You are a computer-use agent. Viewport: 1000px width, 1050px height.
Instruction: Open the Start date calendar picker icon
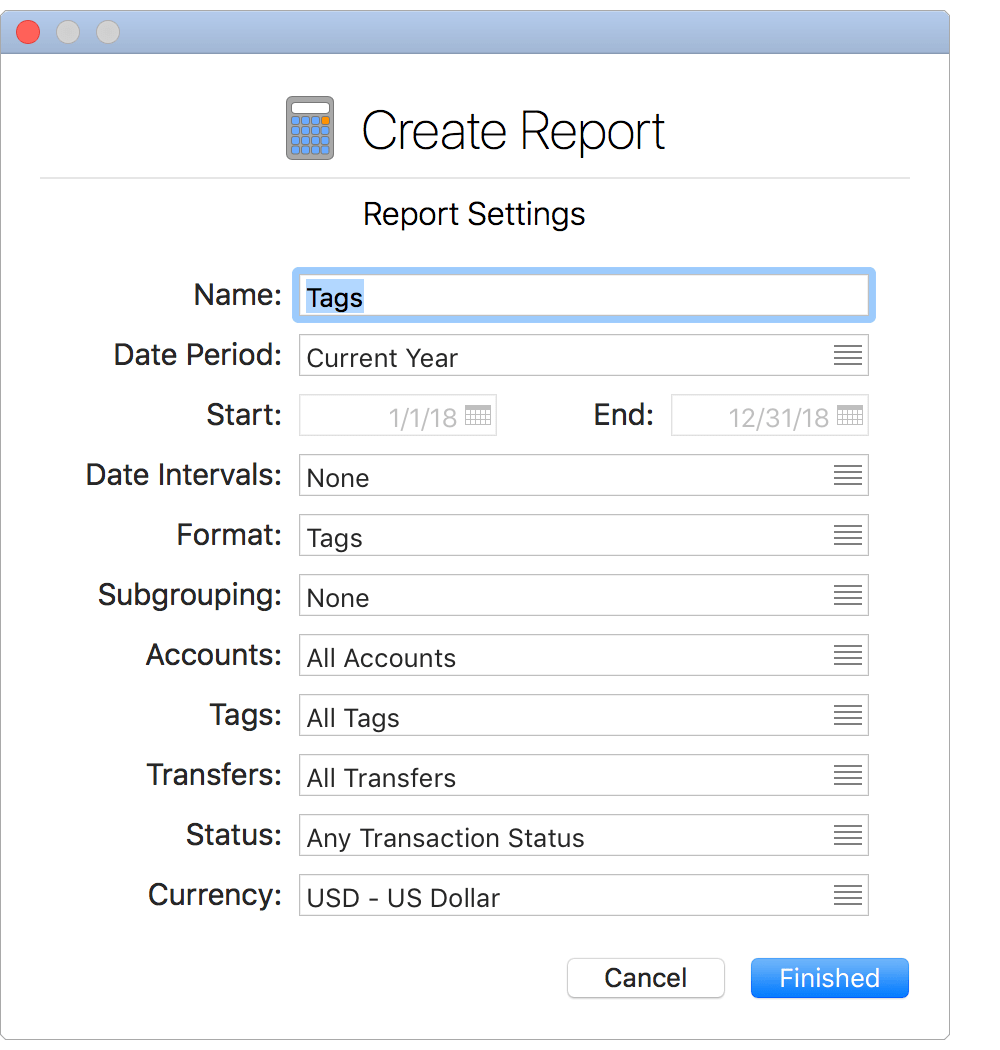[478, 415]
